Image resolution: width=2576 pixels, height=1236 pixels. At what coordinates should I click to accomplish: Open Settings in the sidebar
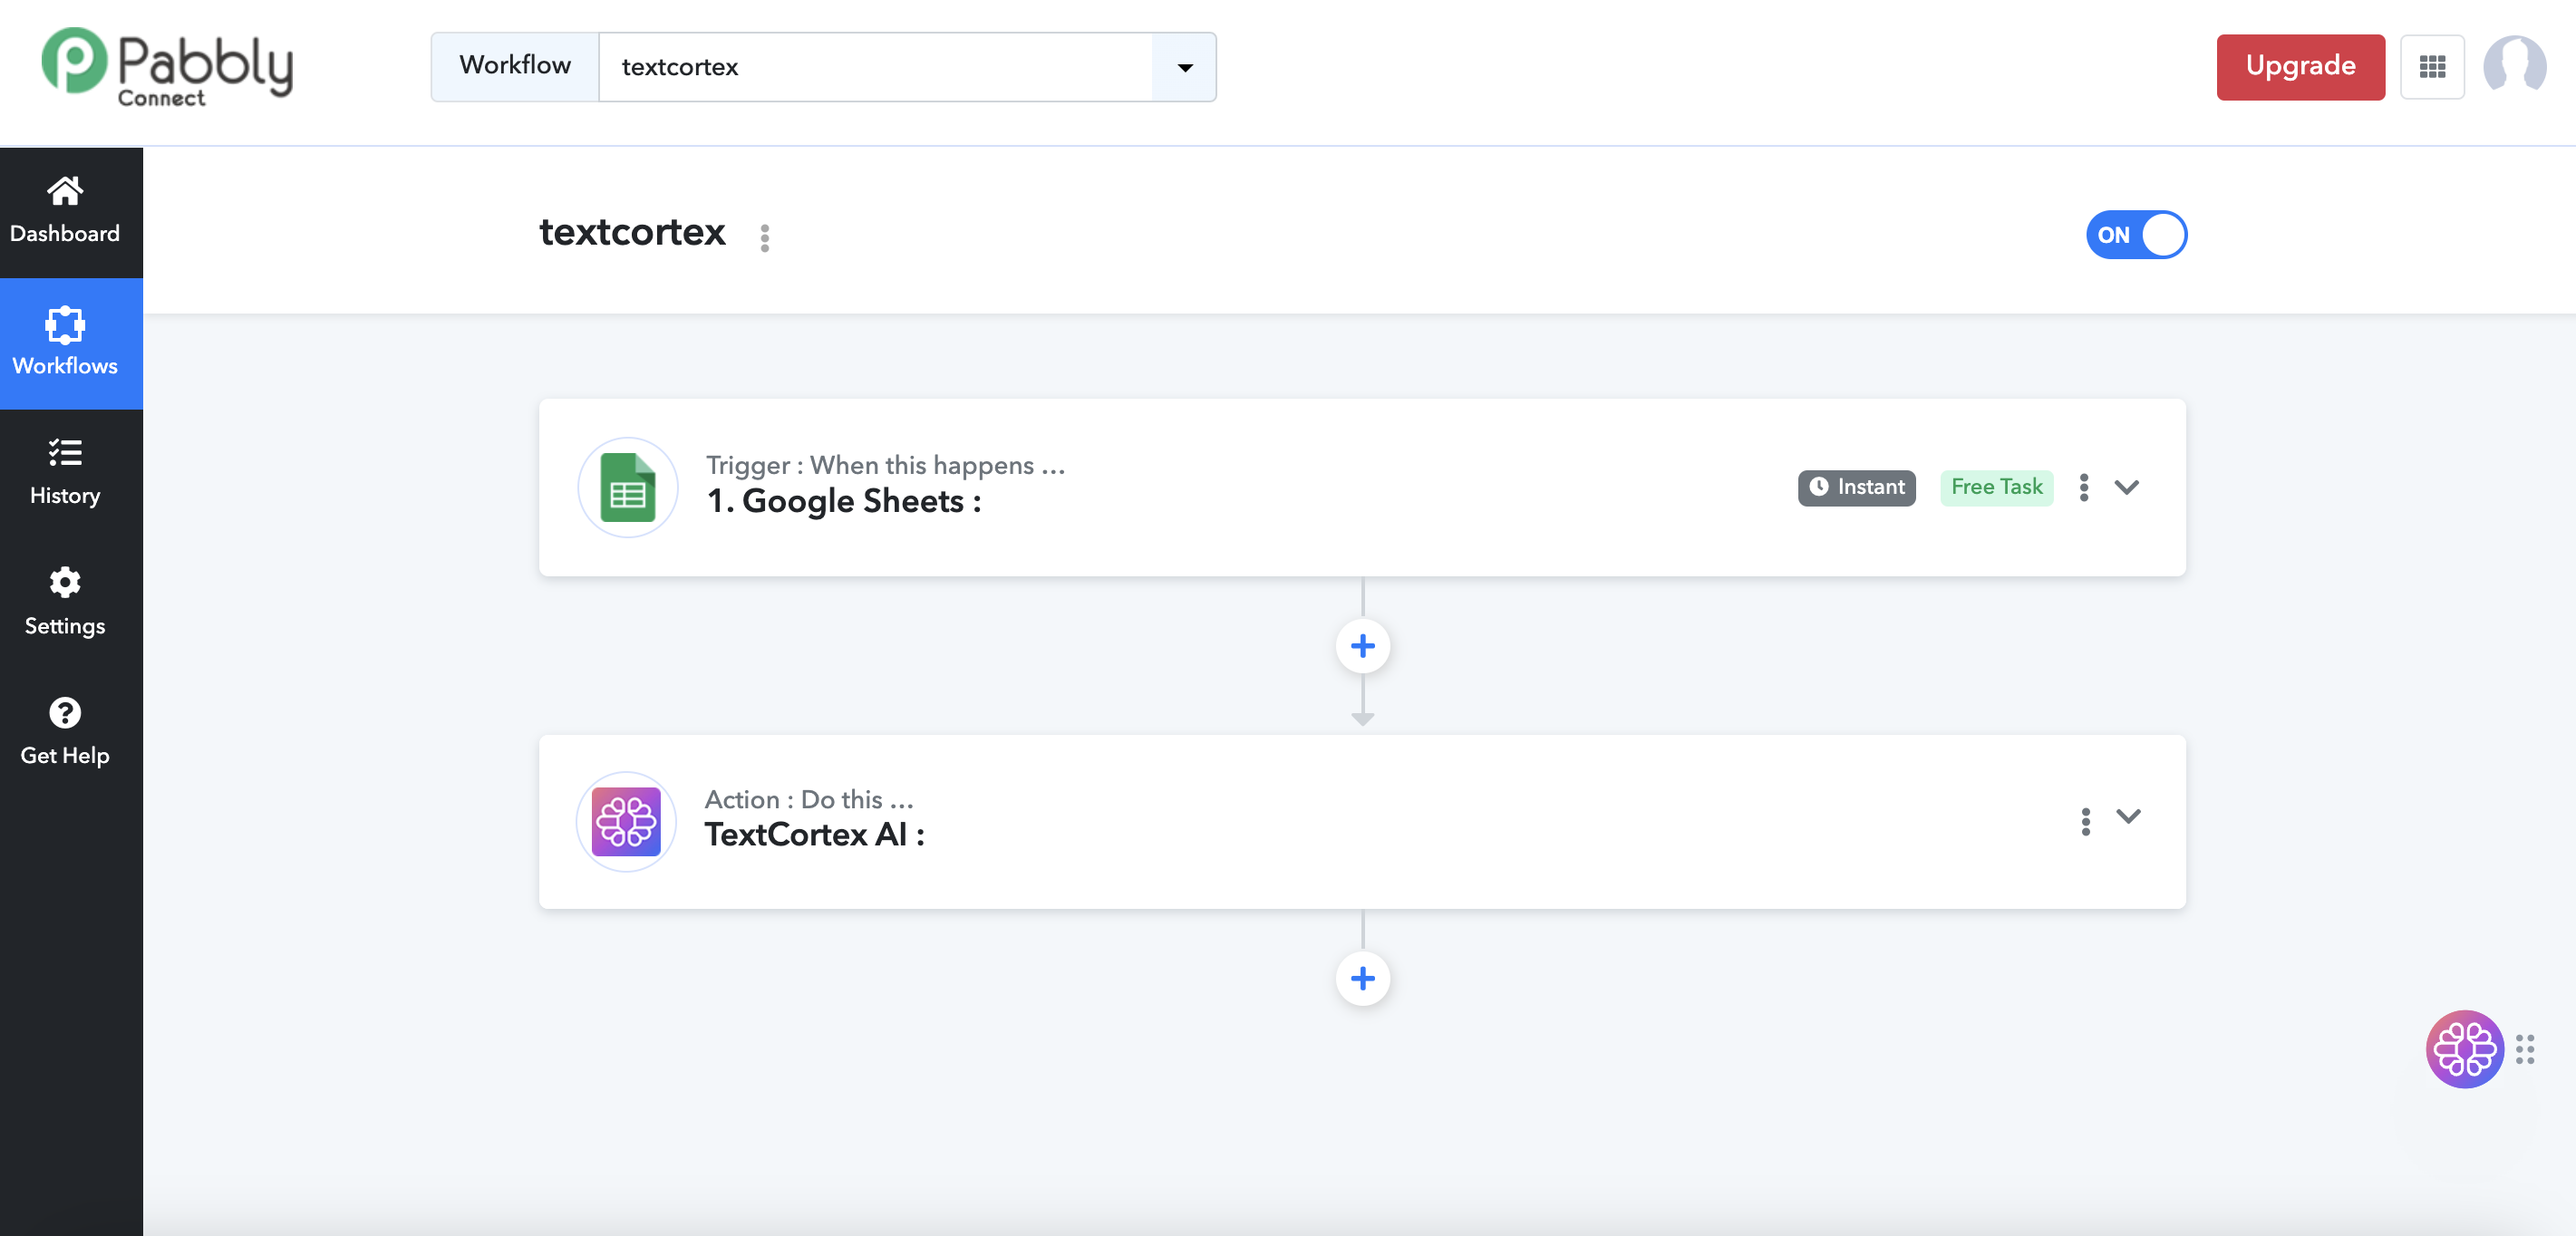(x=65, y=603)
